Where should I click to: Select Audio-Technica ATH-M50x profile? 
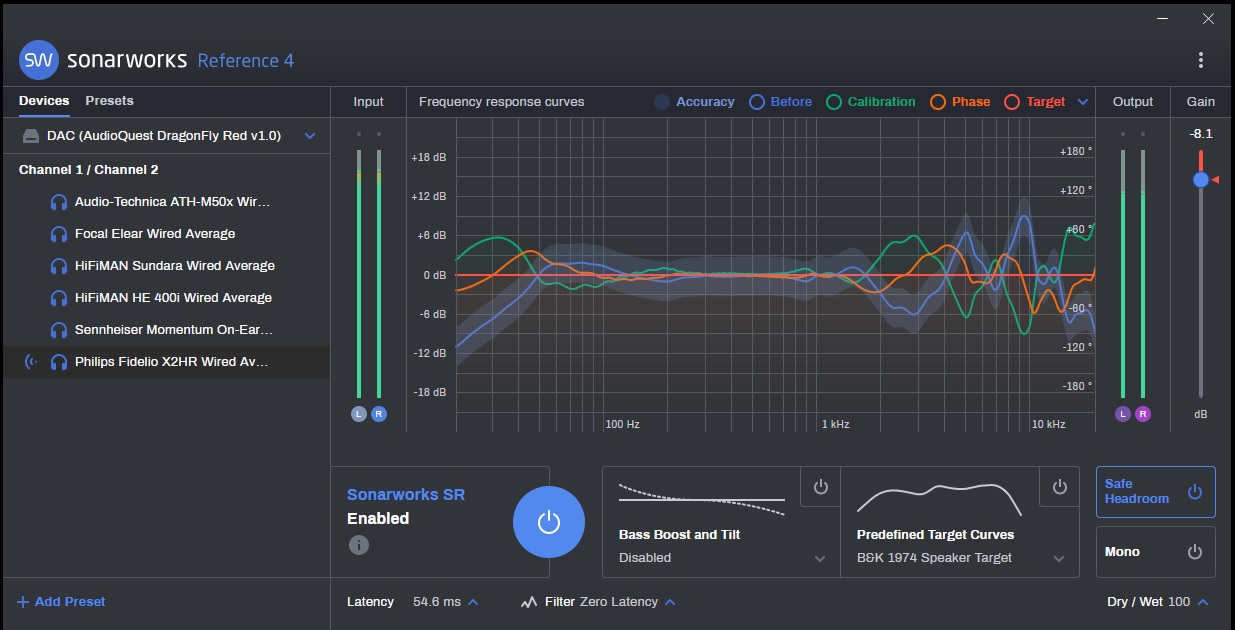165,202
